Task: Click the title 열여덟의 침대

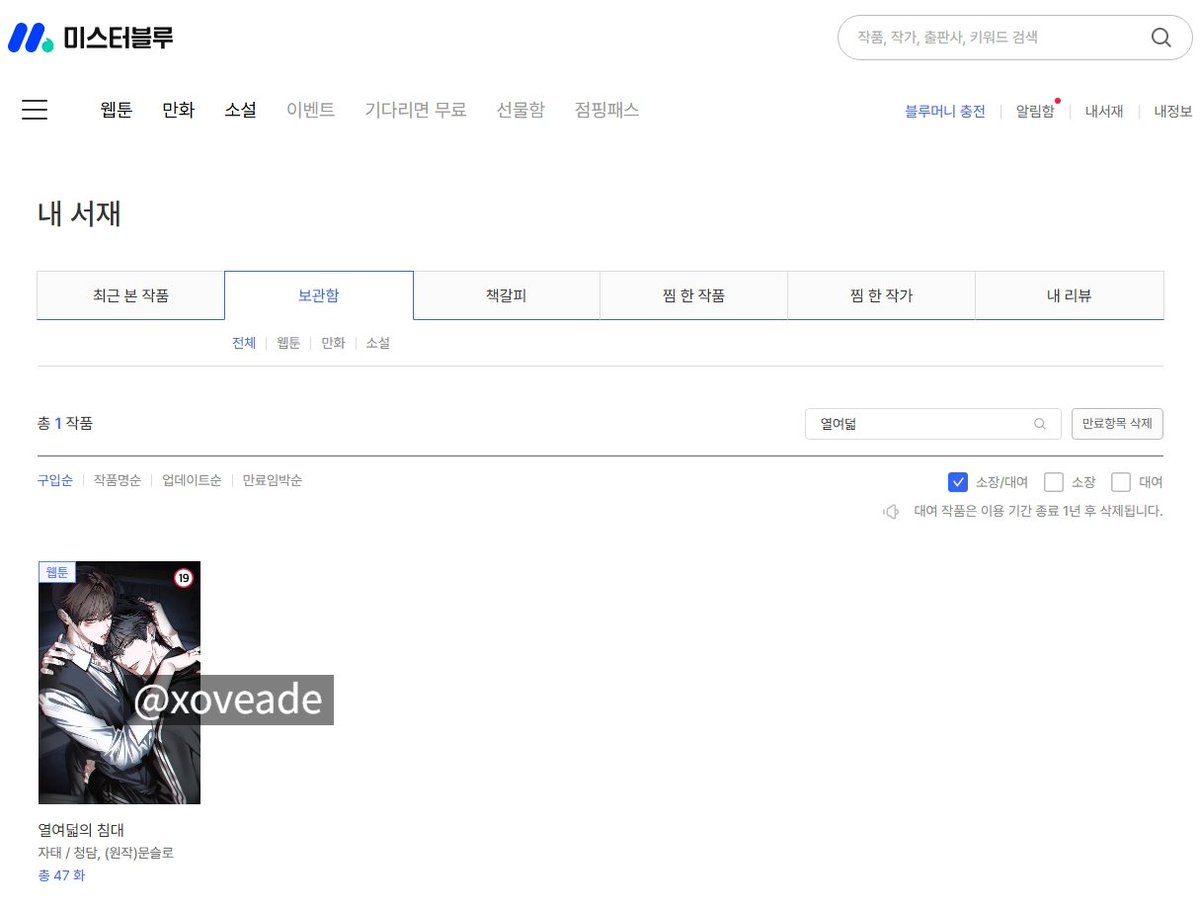Action: 80,830
